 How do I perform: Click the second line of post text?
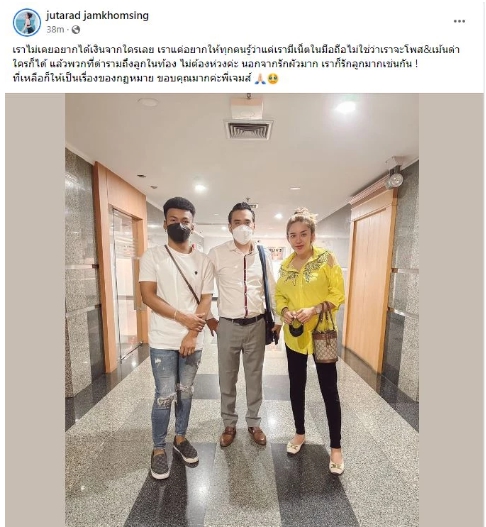[215, 64]
